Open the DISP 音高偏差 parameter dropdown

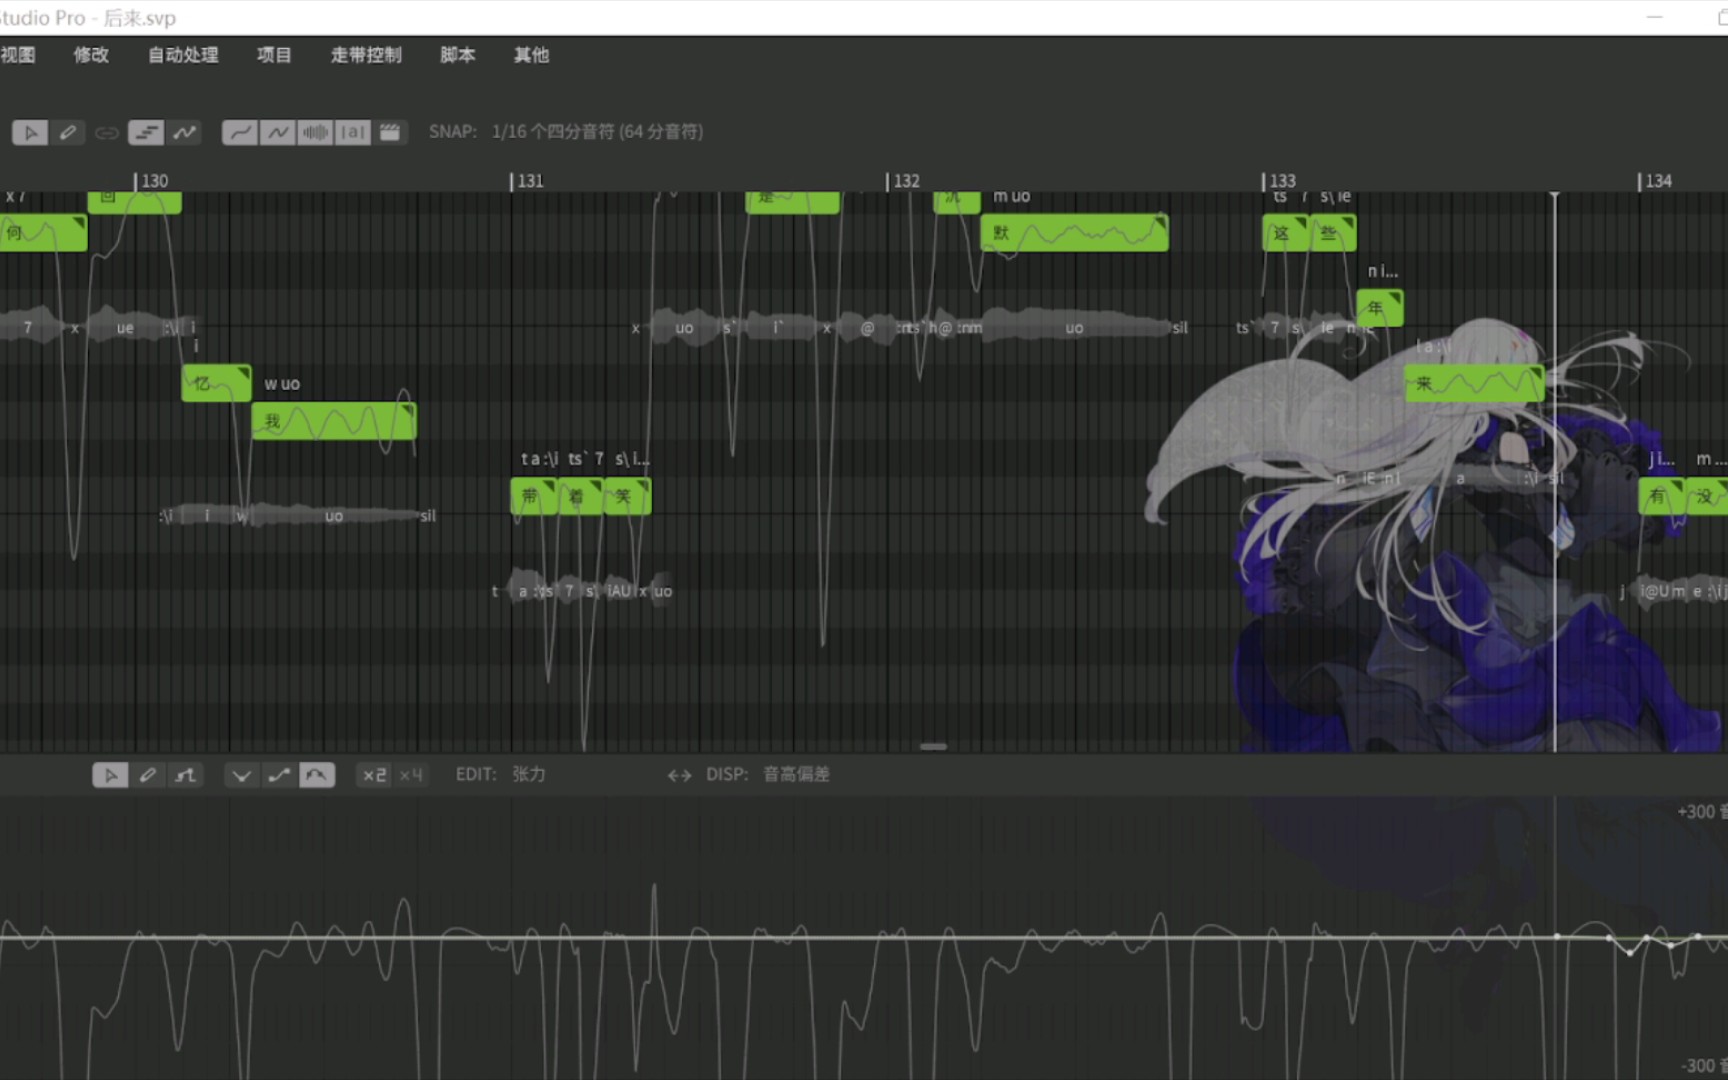(797, 774)
